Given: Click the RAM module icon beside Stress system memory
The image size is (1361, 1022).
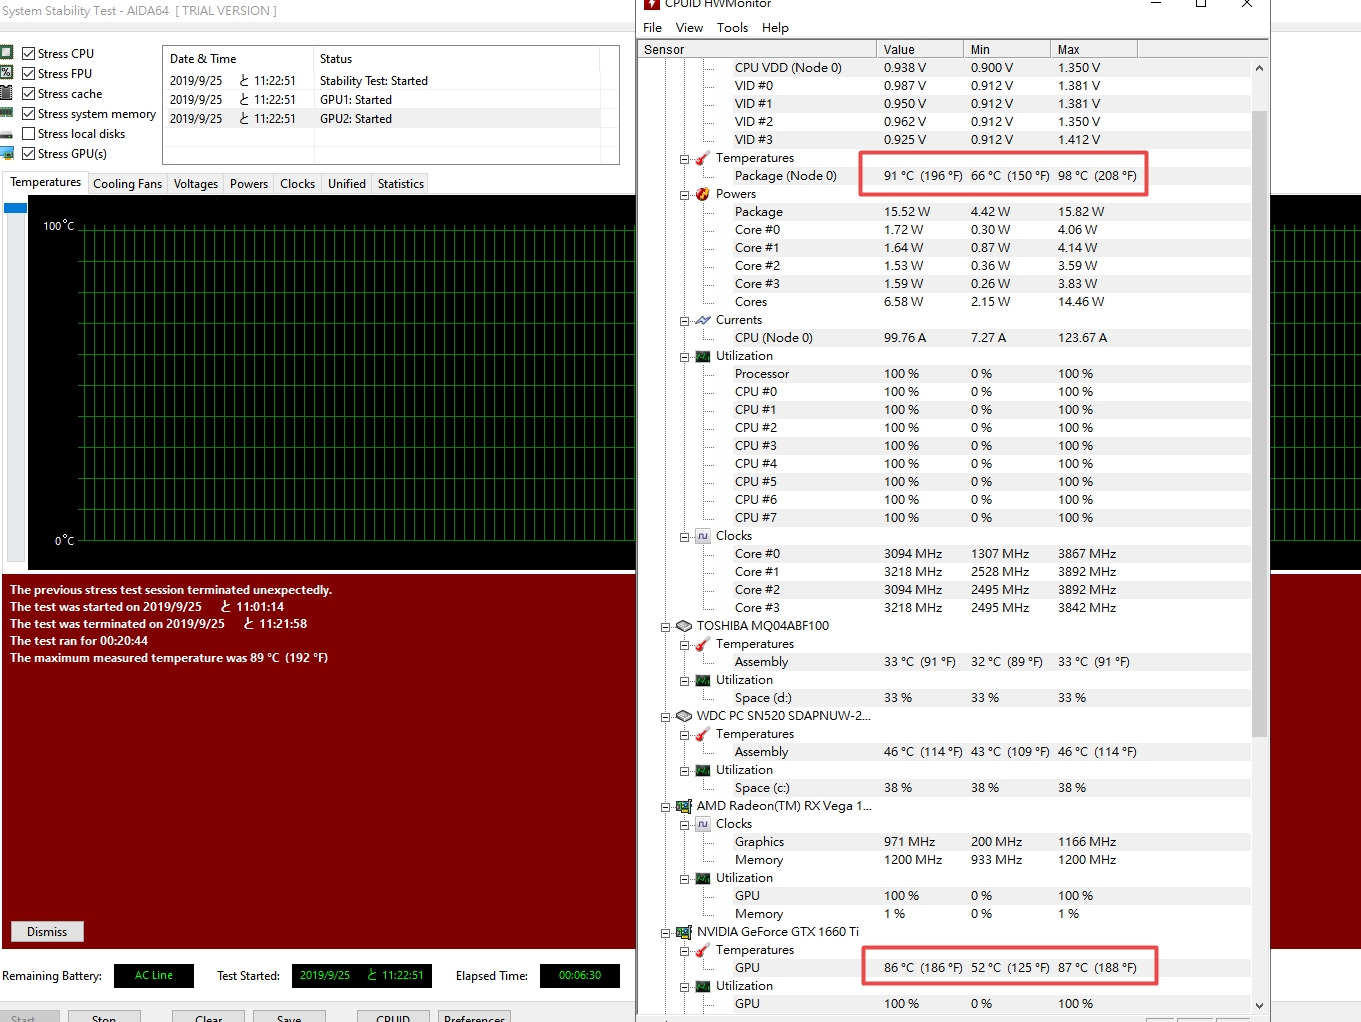Looking at the screenshot, I should point(6,113).
